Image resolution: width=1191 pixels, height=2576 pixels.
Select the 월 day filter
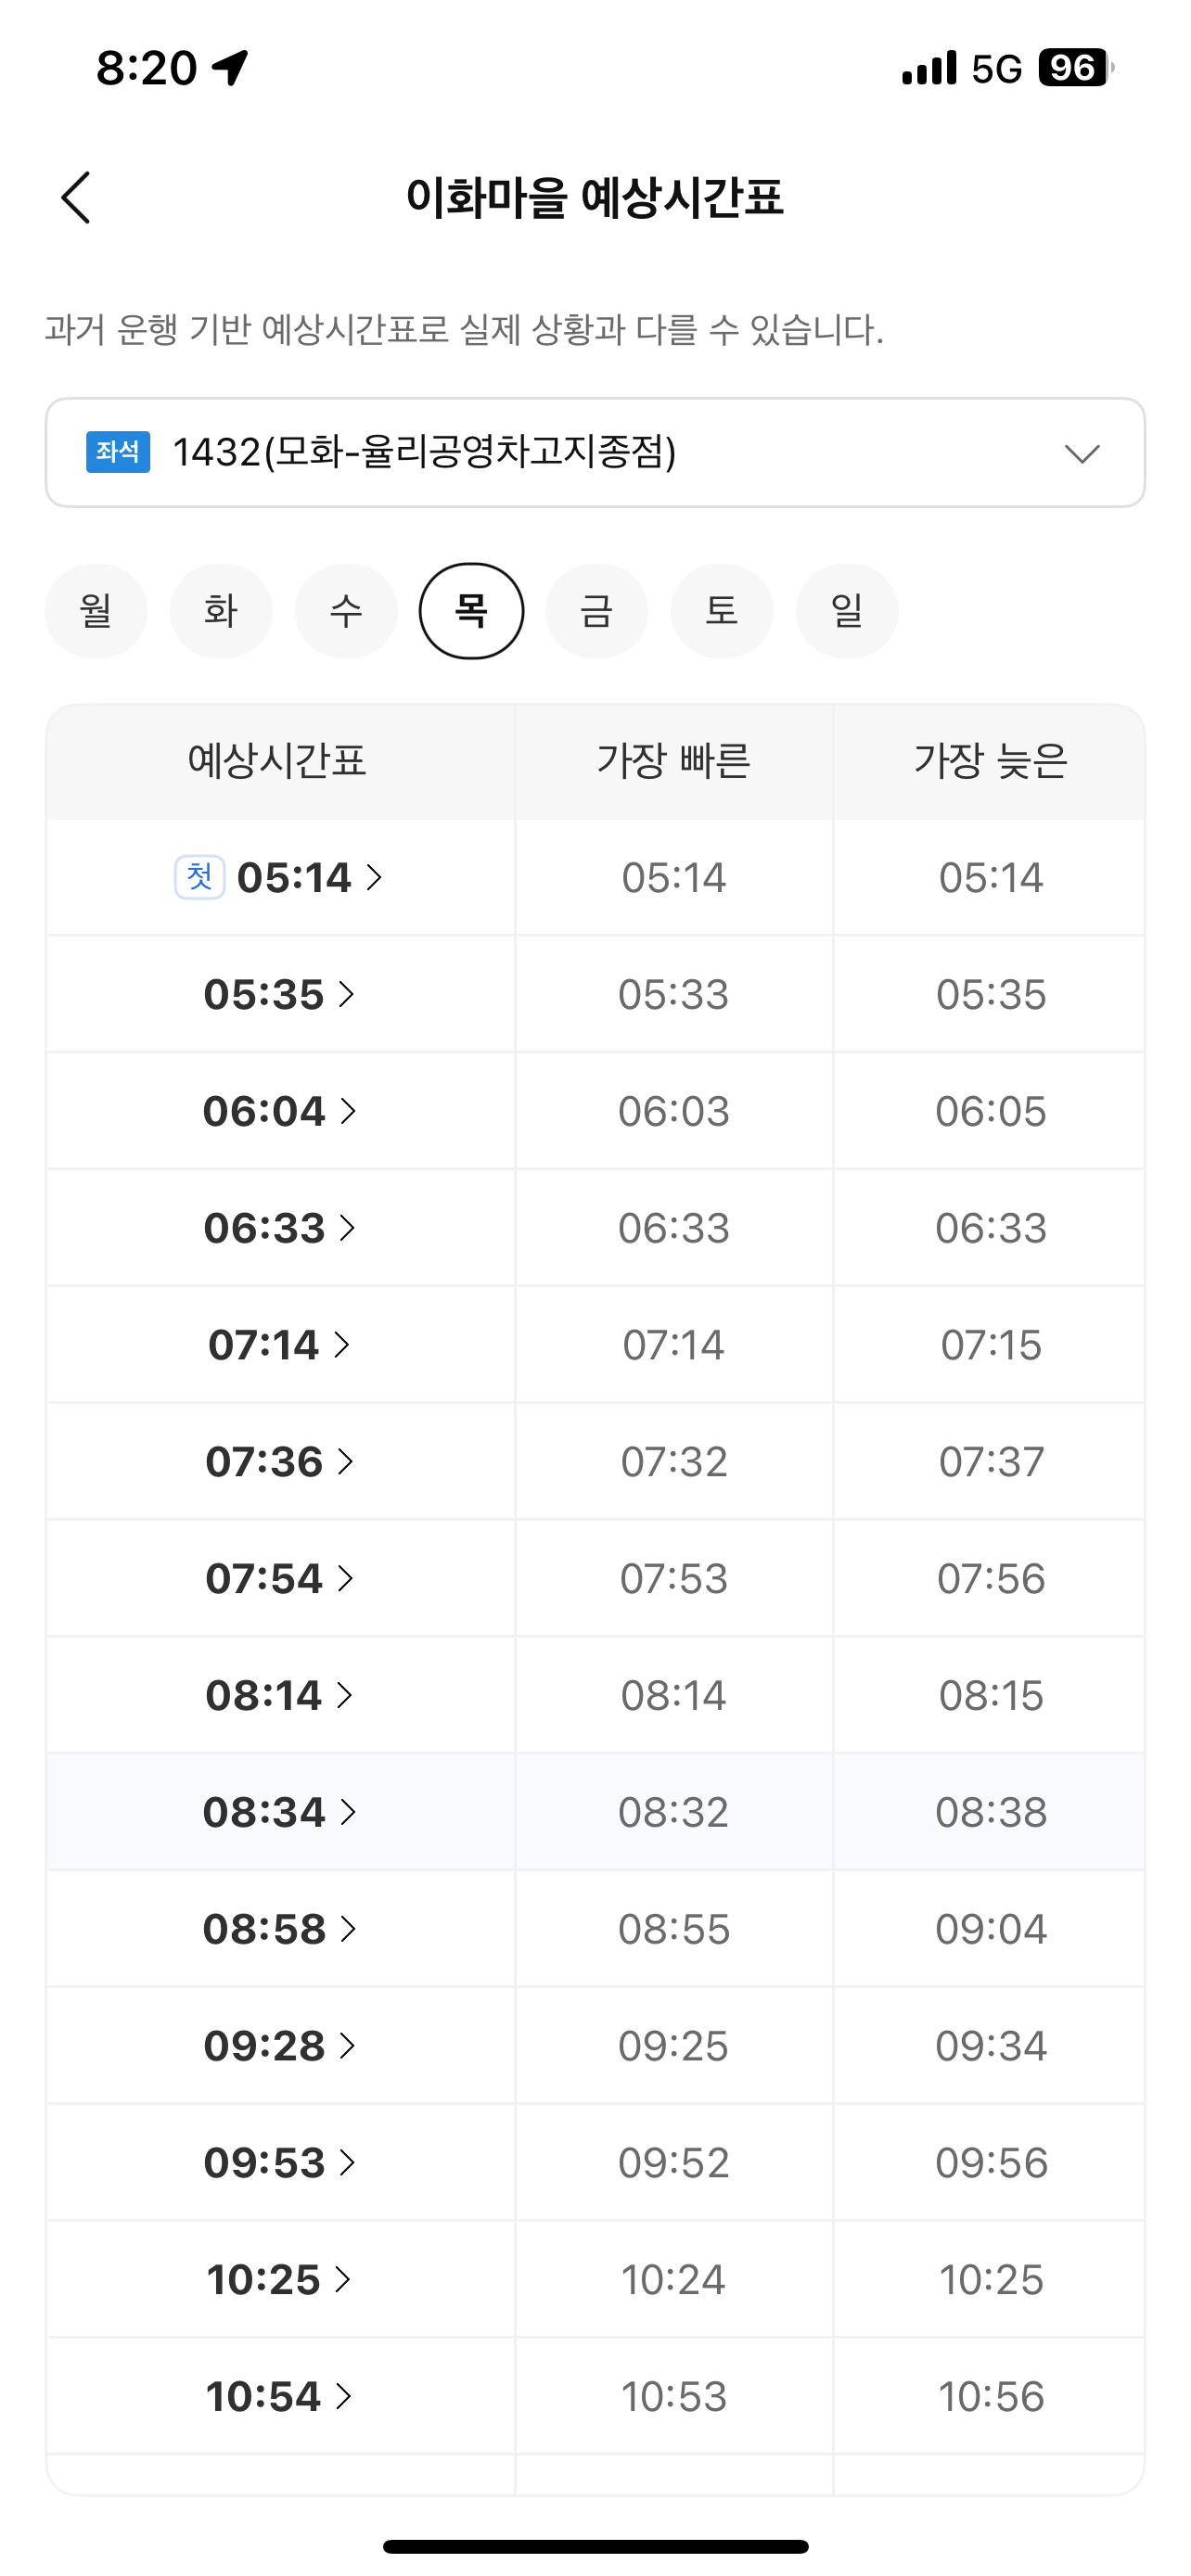(x=96, y=611)
